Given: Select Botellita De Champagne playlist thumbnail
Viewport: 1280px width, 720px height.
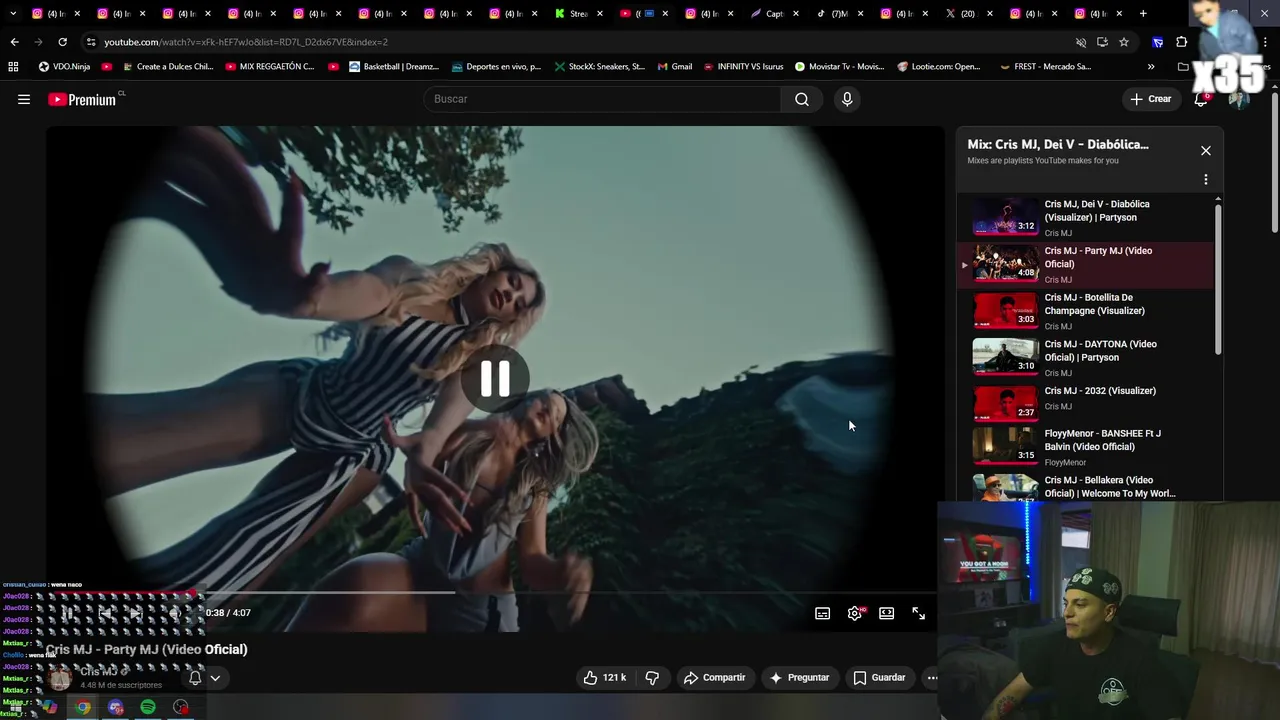Looking at the screenshot, I should click(1005, 311).
